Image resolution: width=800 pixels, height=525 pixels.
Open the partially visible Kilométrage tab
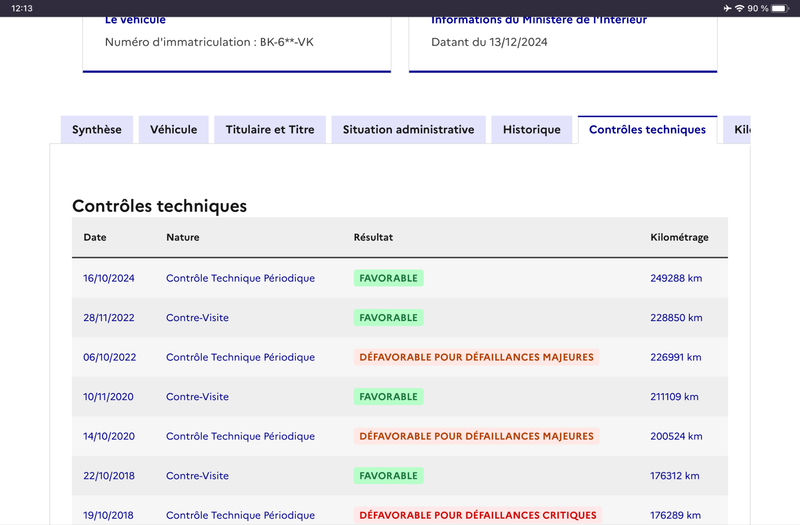[737, 130]
